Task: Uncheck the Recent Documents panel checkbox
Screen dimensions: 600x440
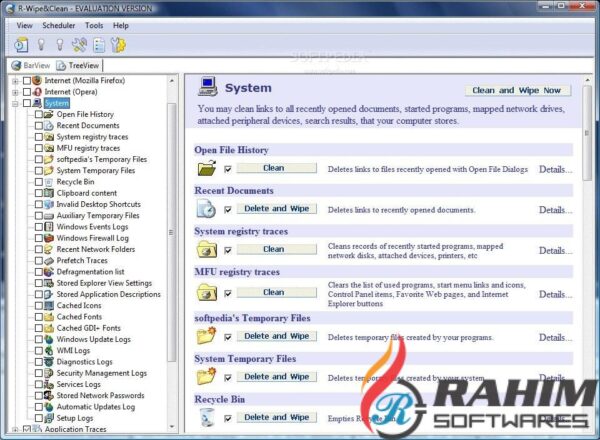Action: pyautogui.click(x=228, y=210)
